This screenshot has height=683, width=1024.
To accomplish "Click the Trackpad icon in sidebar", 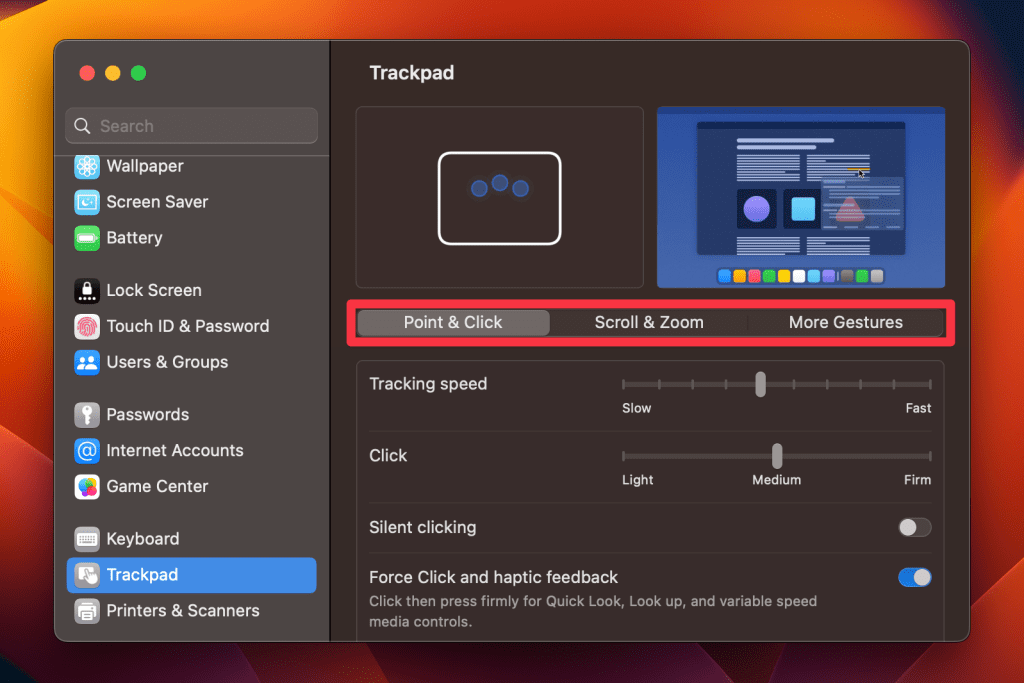I will [87, 575].
